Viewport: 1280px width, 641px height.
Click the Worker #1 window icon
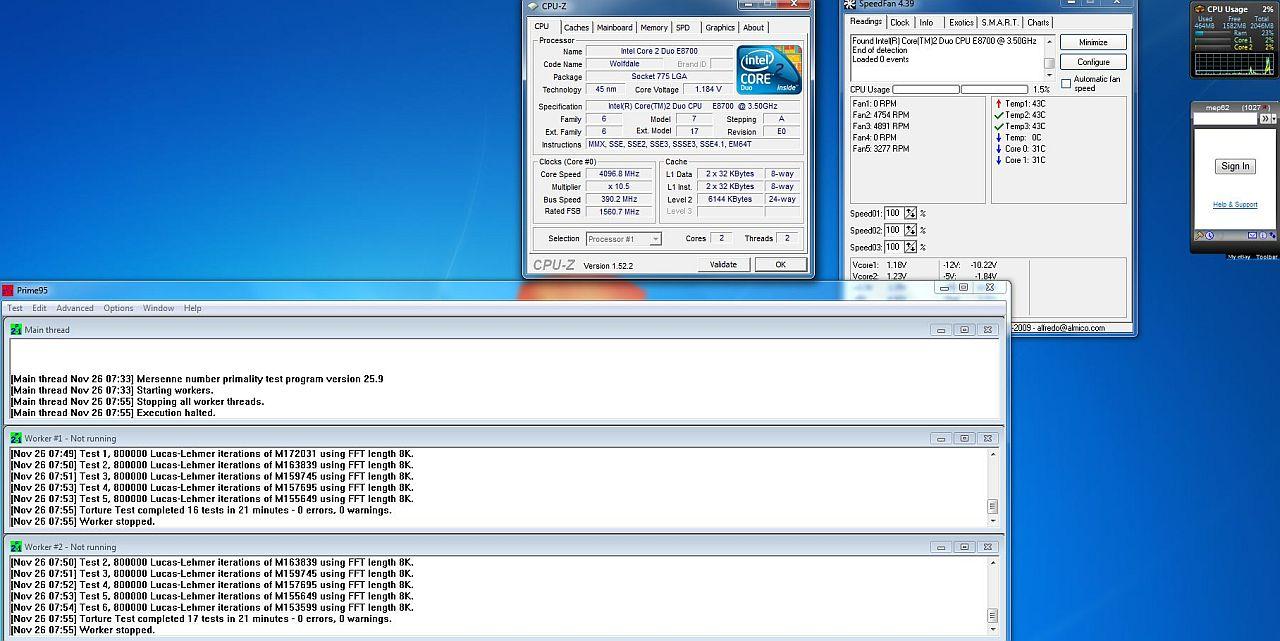(x=16, y=438)
